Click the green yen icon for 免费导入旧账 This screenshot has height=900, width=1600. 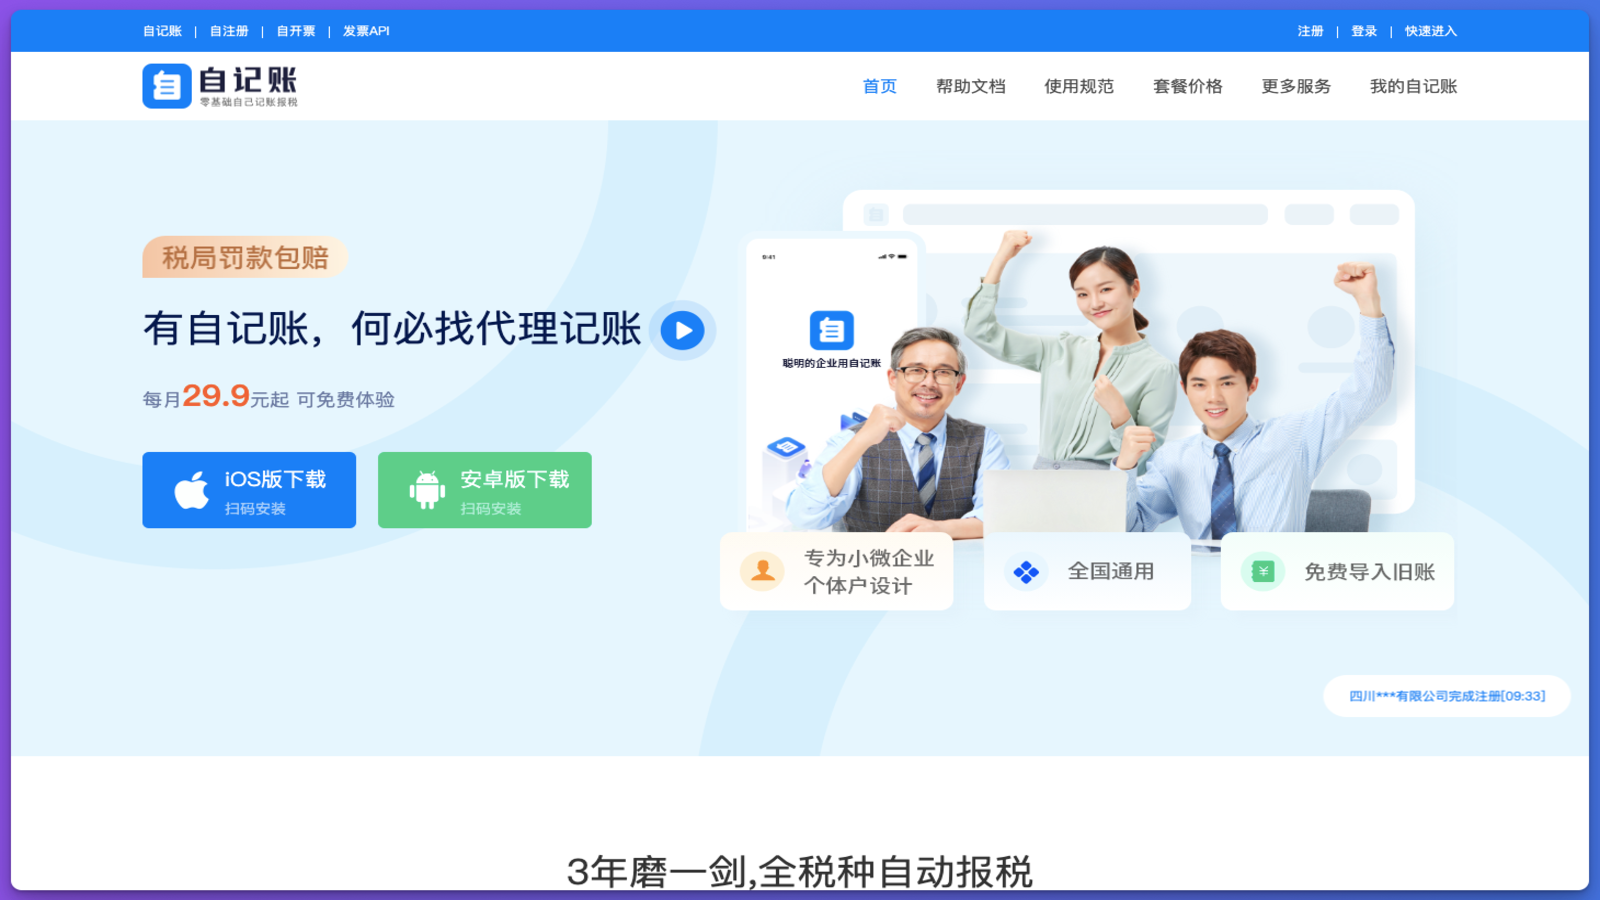click(x=1263, y=572)
